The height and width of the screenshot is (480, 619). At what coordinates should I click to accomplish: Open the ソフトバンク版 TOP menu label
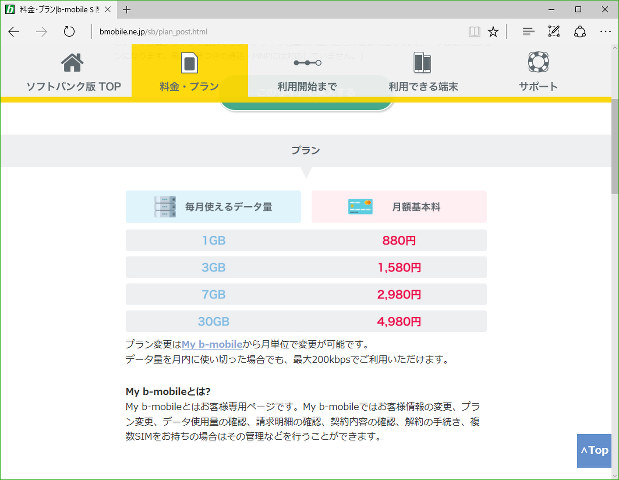point(73,86)
